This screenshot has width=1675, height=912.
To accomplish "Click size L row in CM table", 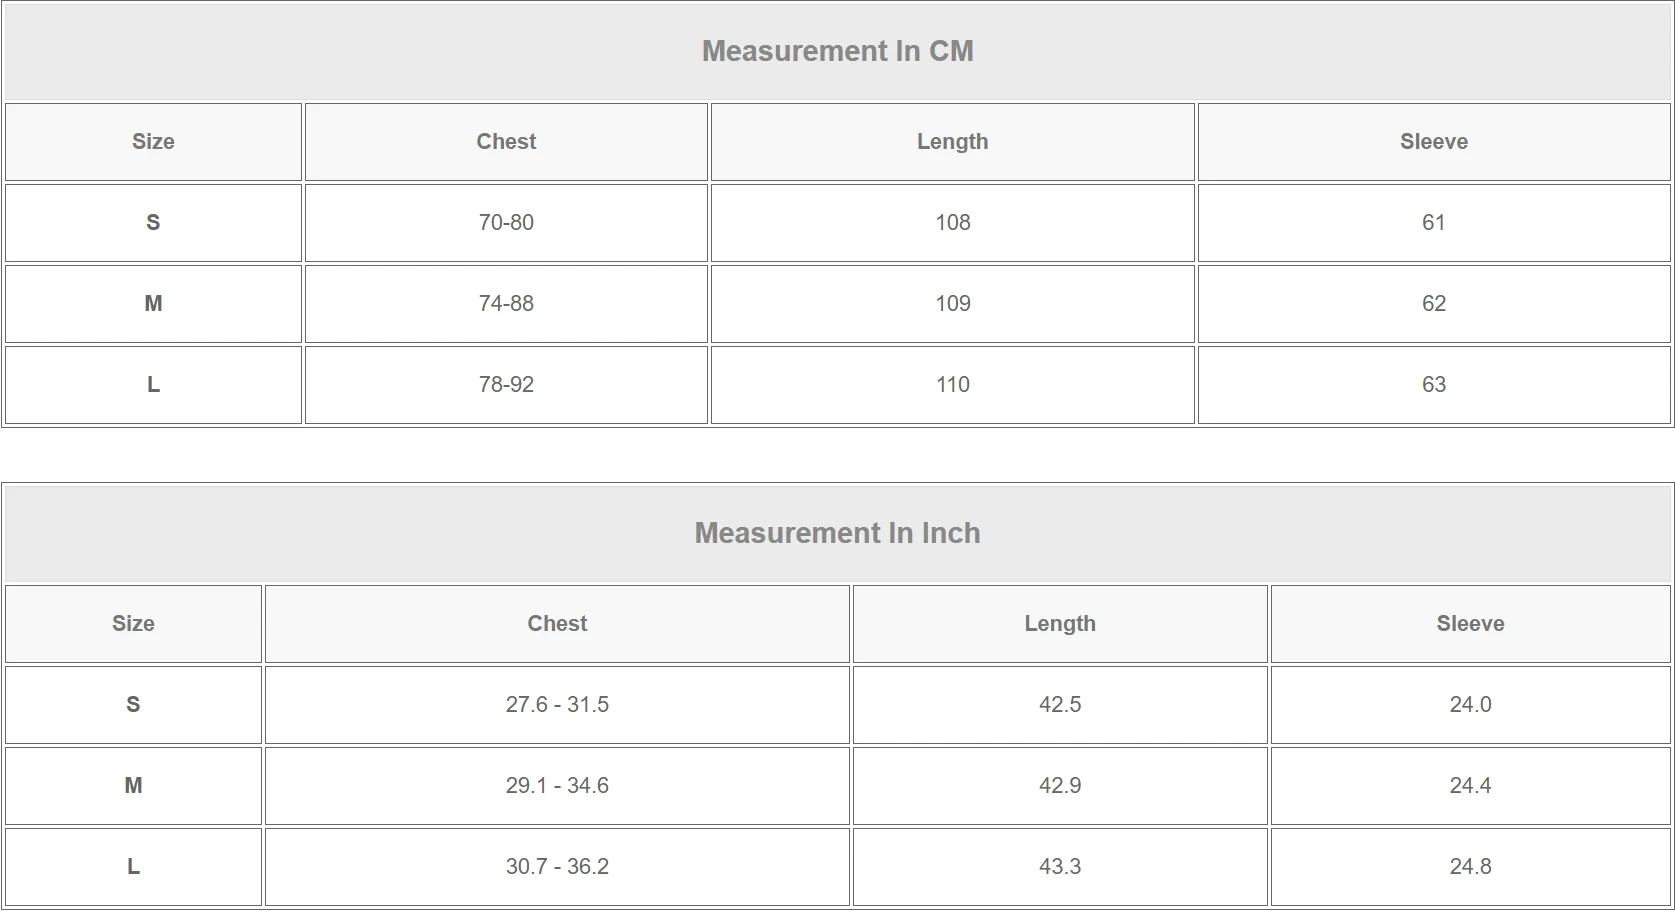I will pyautogui.click(x=153, y=385).
